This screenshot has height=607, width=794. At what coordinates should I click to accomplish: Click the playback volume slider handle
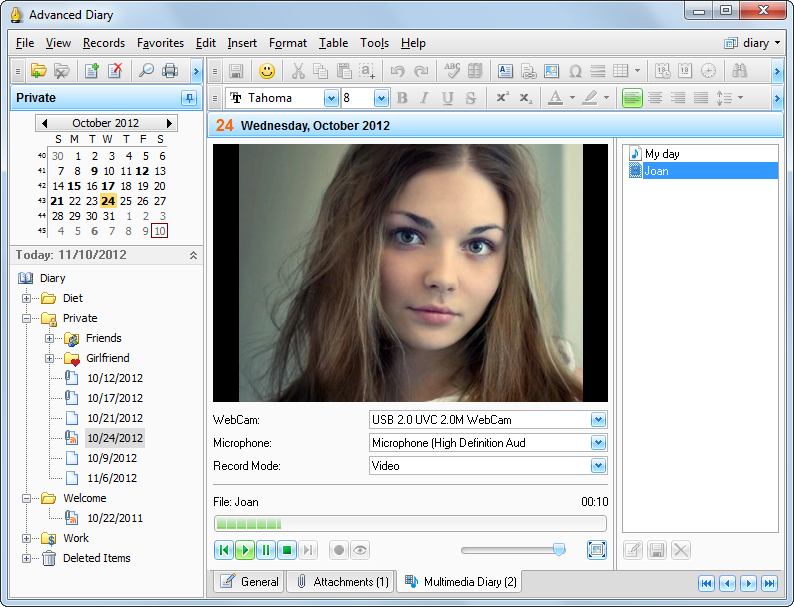click(x=559, y=549)
